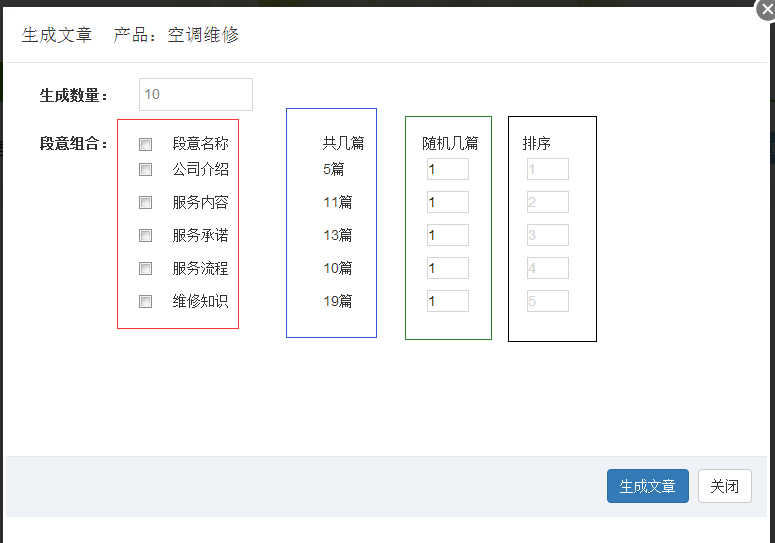Click the 段意名称 header label
Viewport: 775px width, 543px height.
(x=200, y=143)
